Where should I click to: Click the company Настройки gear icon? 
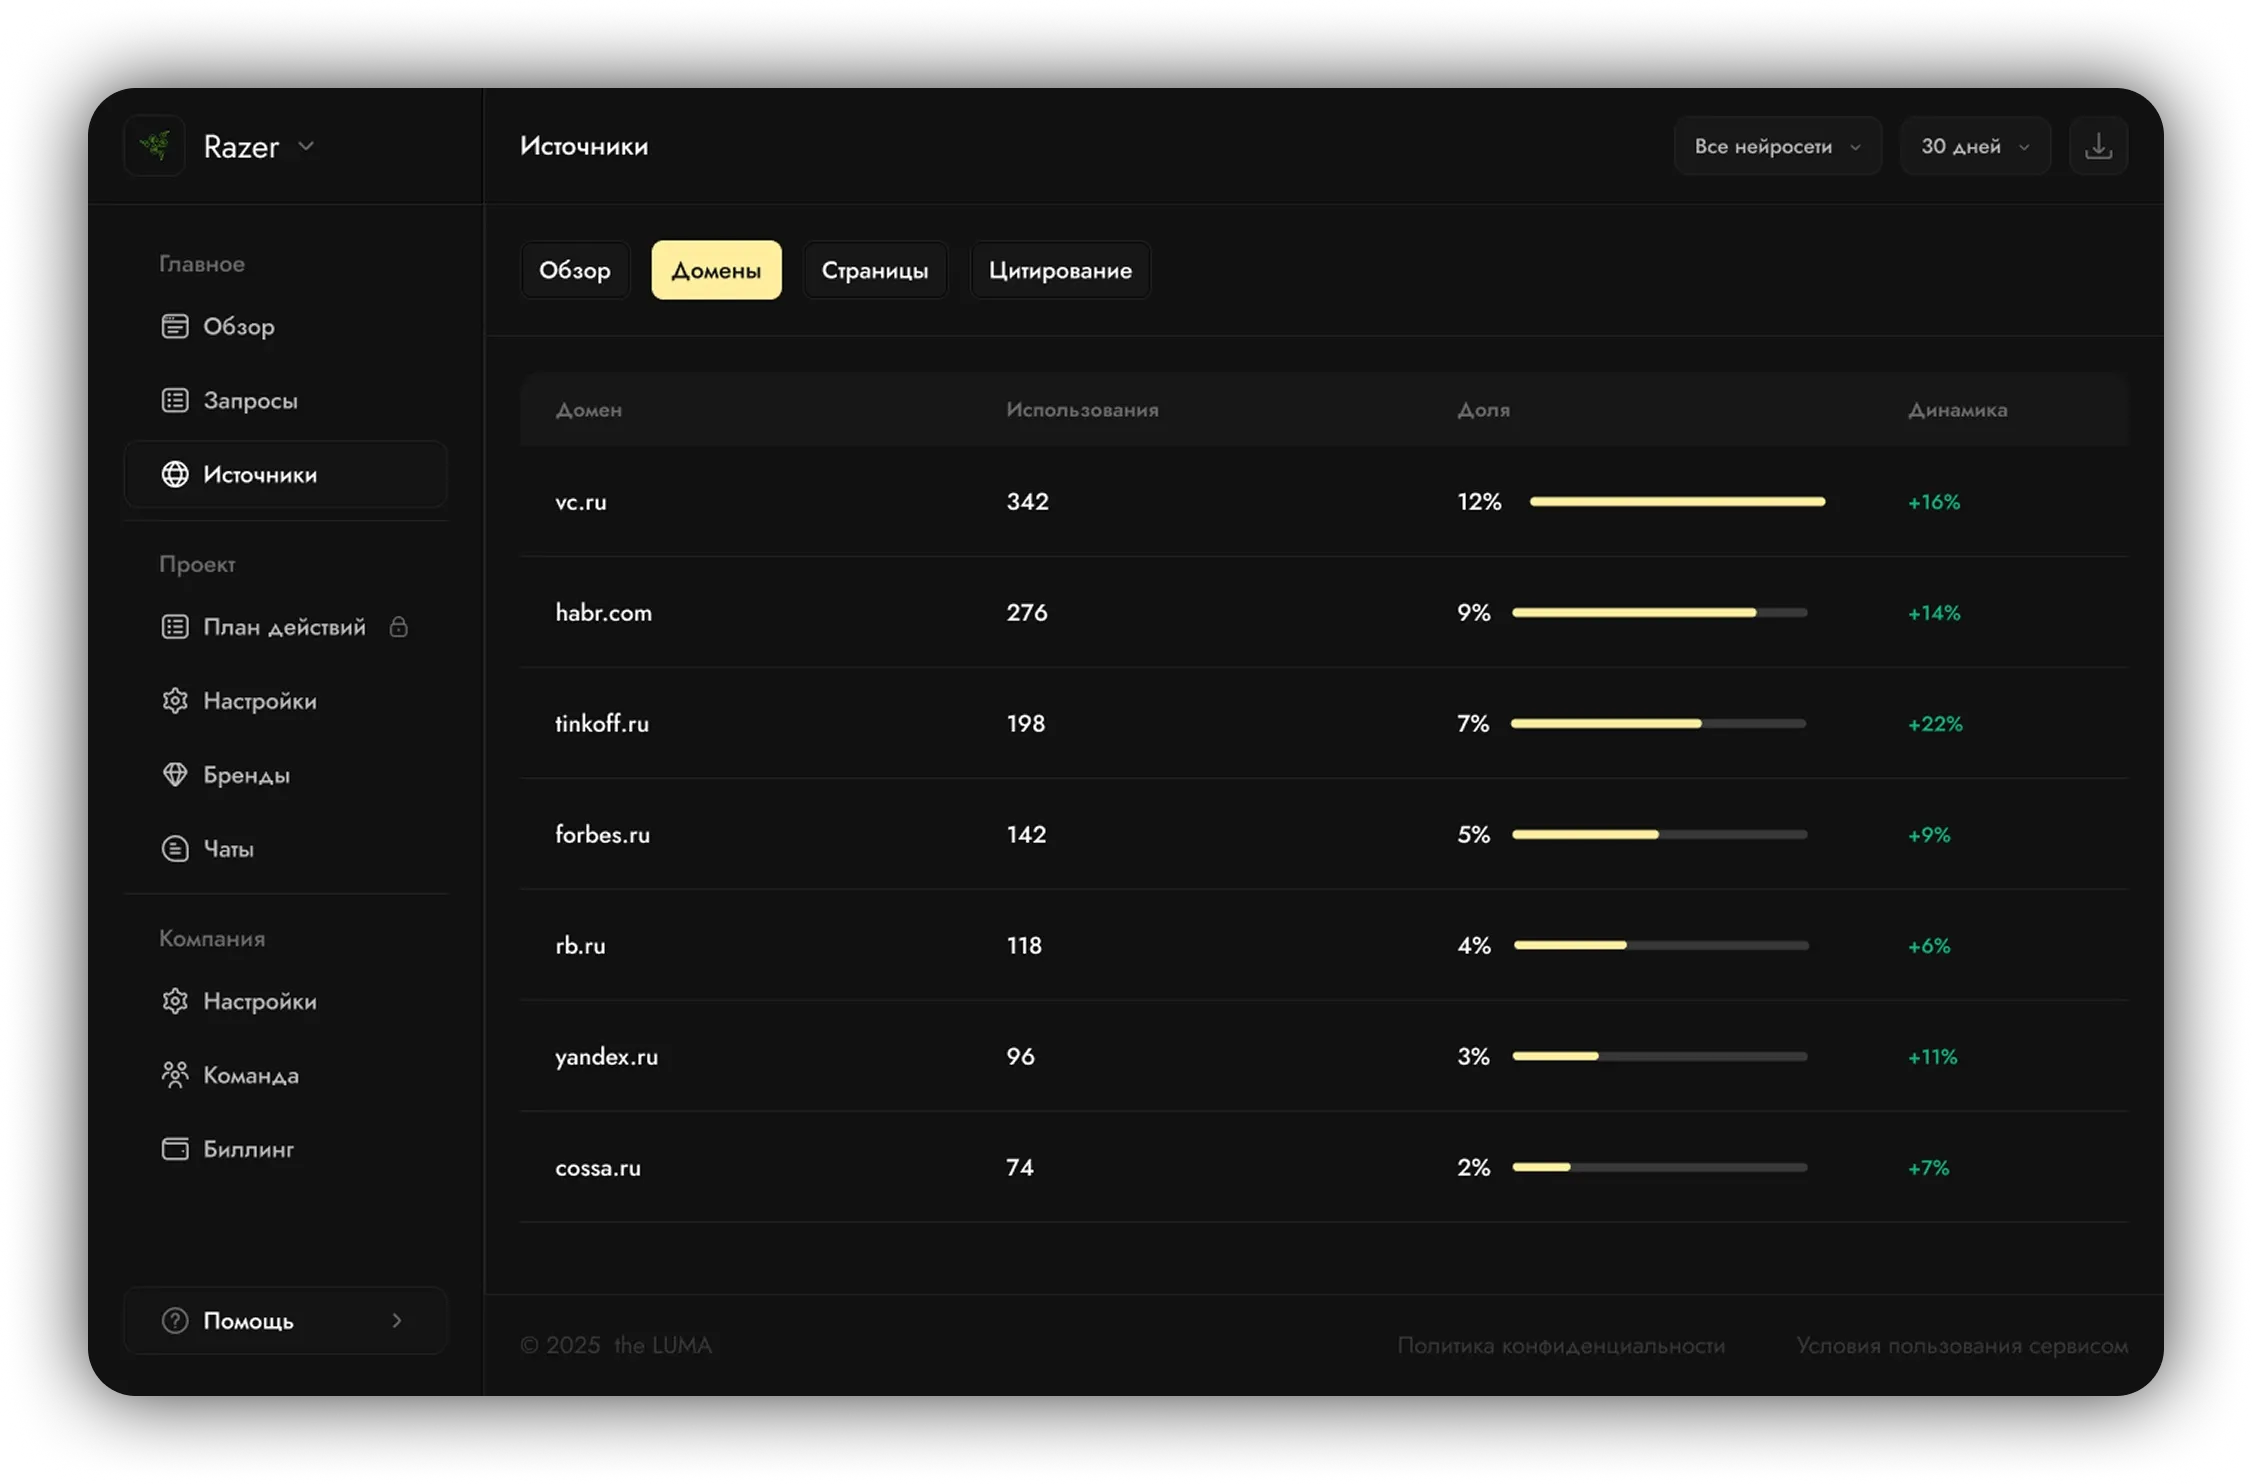[x=175, y=1001]
